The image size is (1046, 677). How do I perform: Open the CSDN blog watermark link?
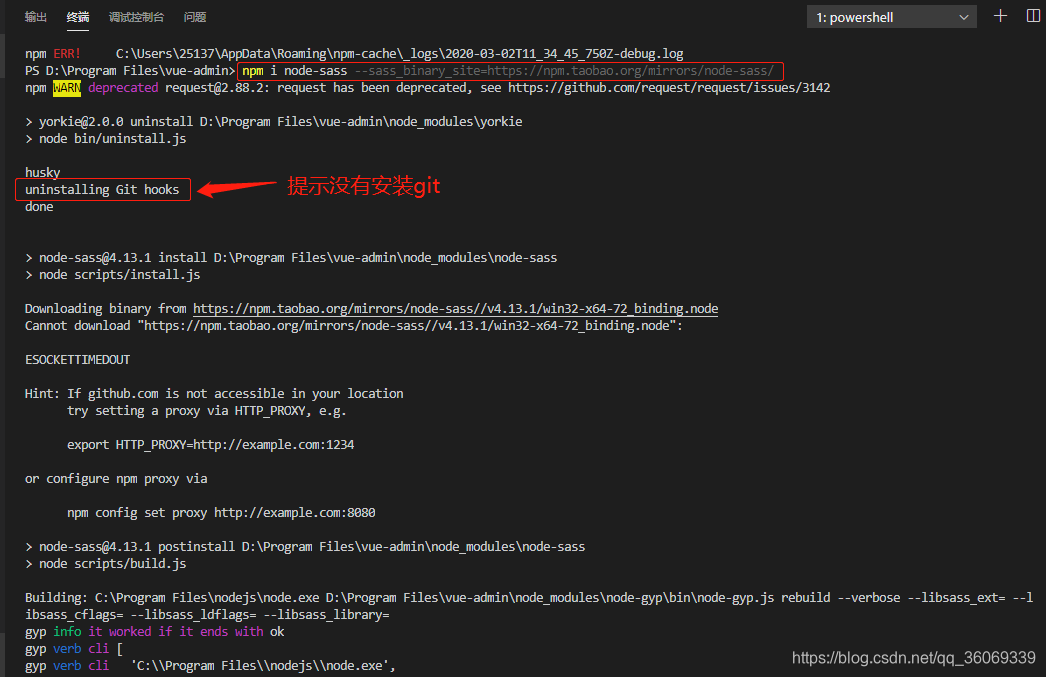click(x=913, y=659)
